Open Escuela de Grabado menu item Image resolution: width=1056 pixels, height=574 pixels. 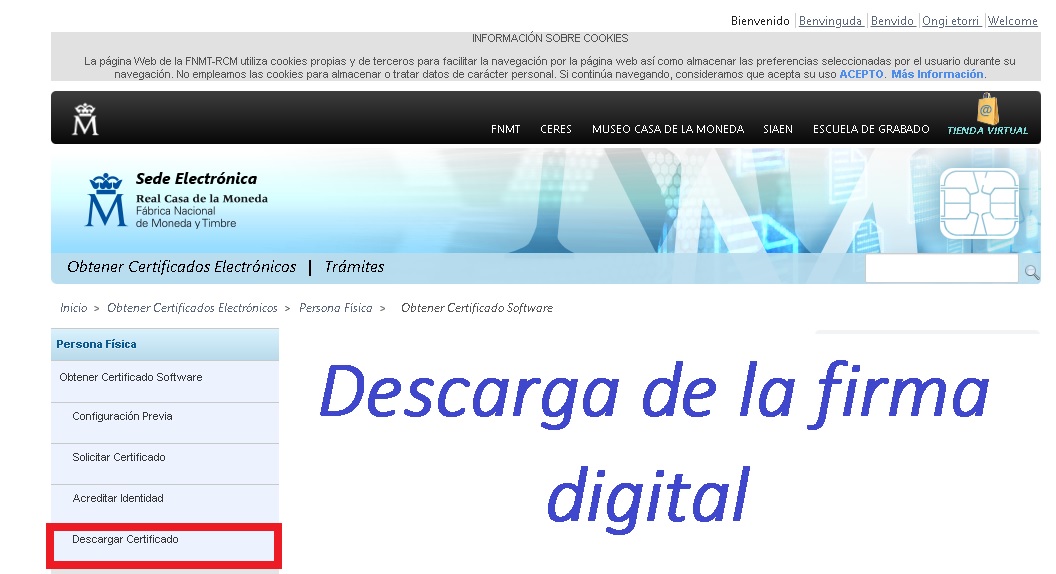871,129
